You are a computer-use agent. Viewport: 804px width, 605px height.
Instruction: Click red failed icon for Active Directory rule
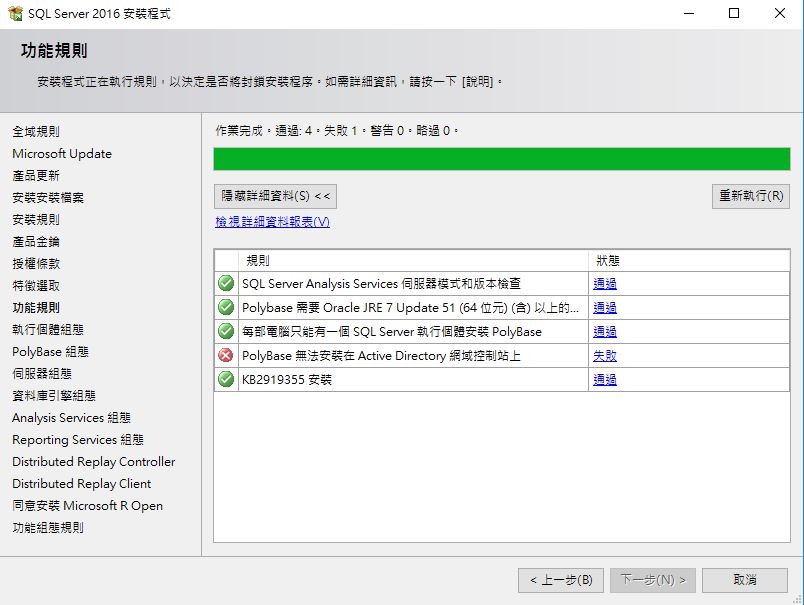(226, 355)
